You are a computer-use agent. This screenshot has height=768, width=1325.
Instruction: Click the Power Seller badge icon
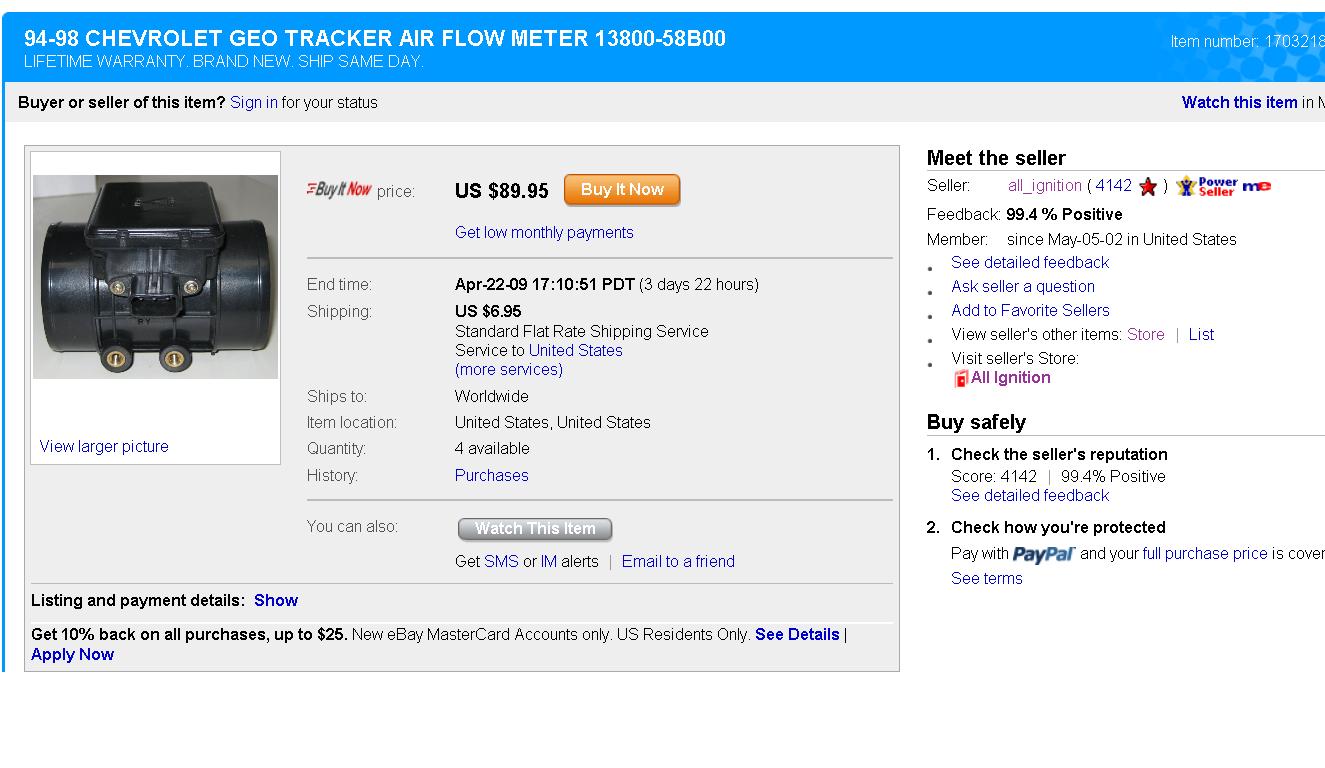[x=1207, y=187]
